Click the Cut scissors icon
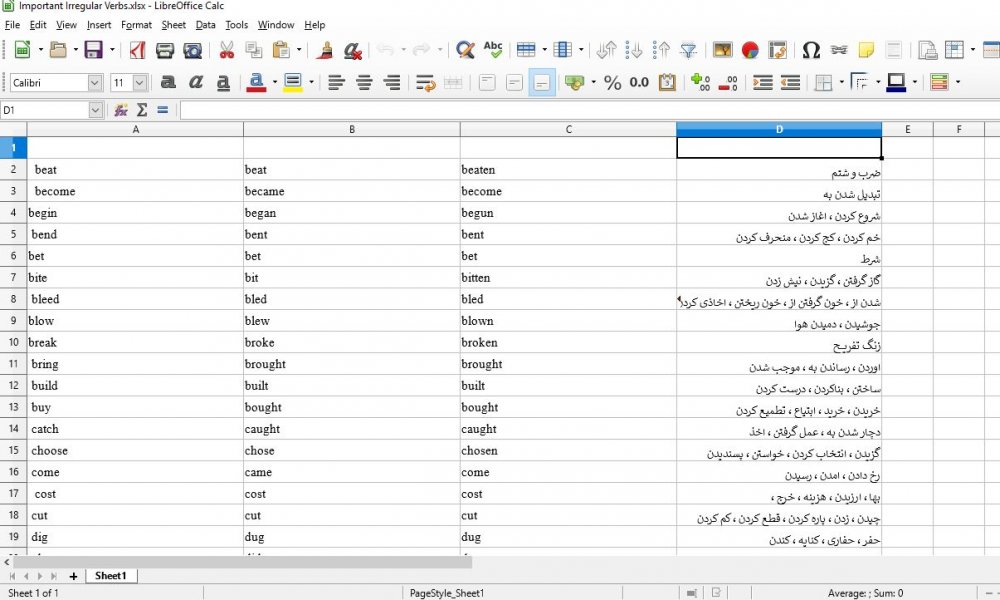Screen dimensions: 1000x600 (227, 50)
